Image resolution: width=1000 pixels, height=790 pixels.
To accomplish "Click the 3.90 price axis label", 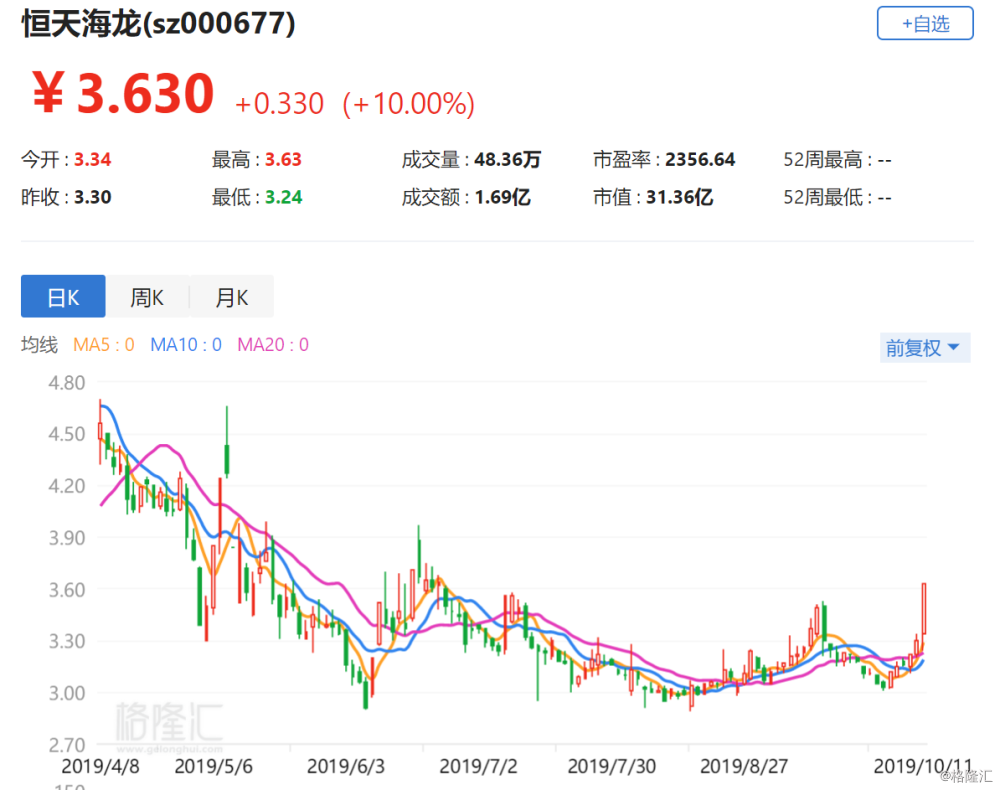I will 67,538.
